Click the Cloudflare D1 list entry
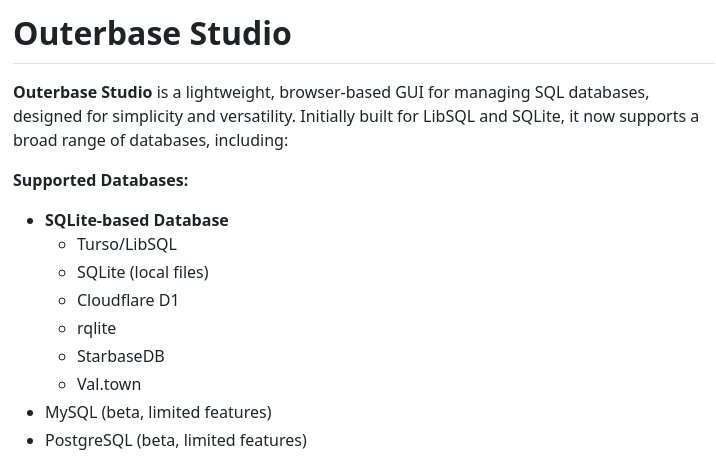Image resolution: width=716 pixels, height=458 pixels. tap(127, 300)
